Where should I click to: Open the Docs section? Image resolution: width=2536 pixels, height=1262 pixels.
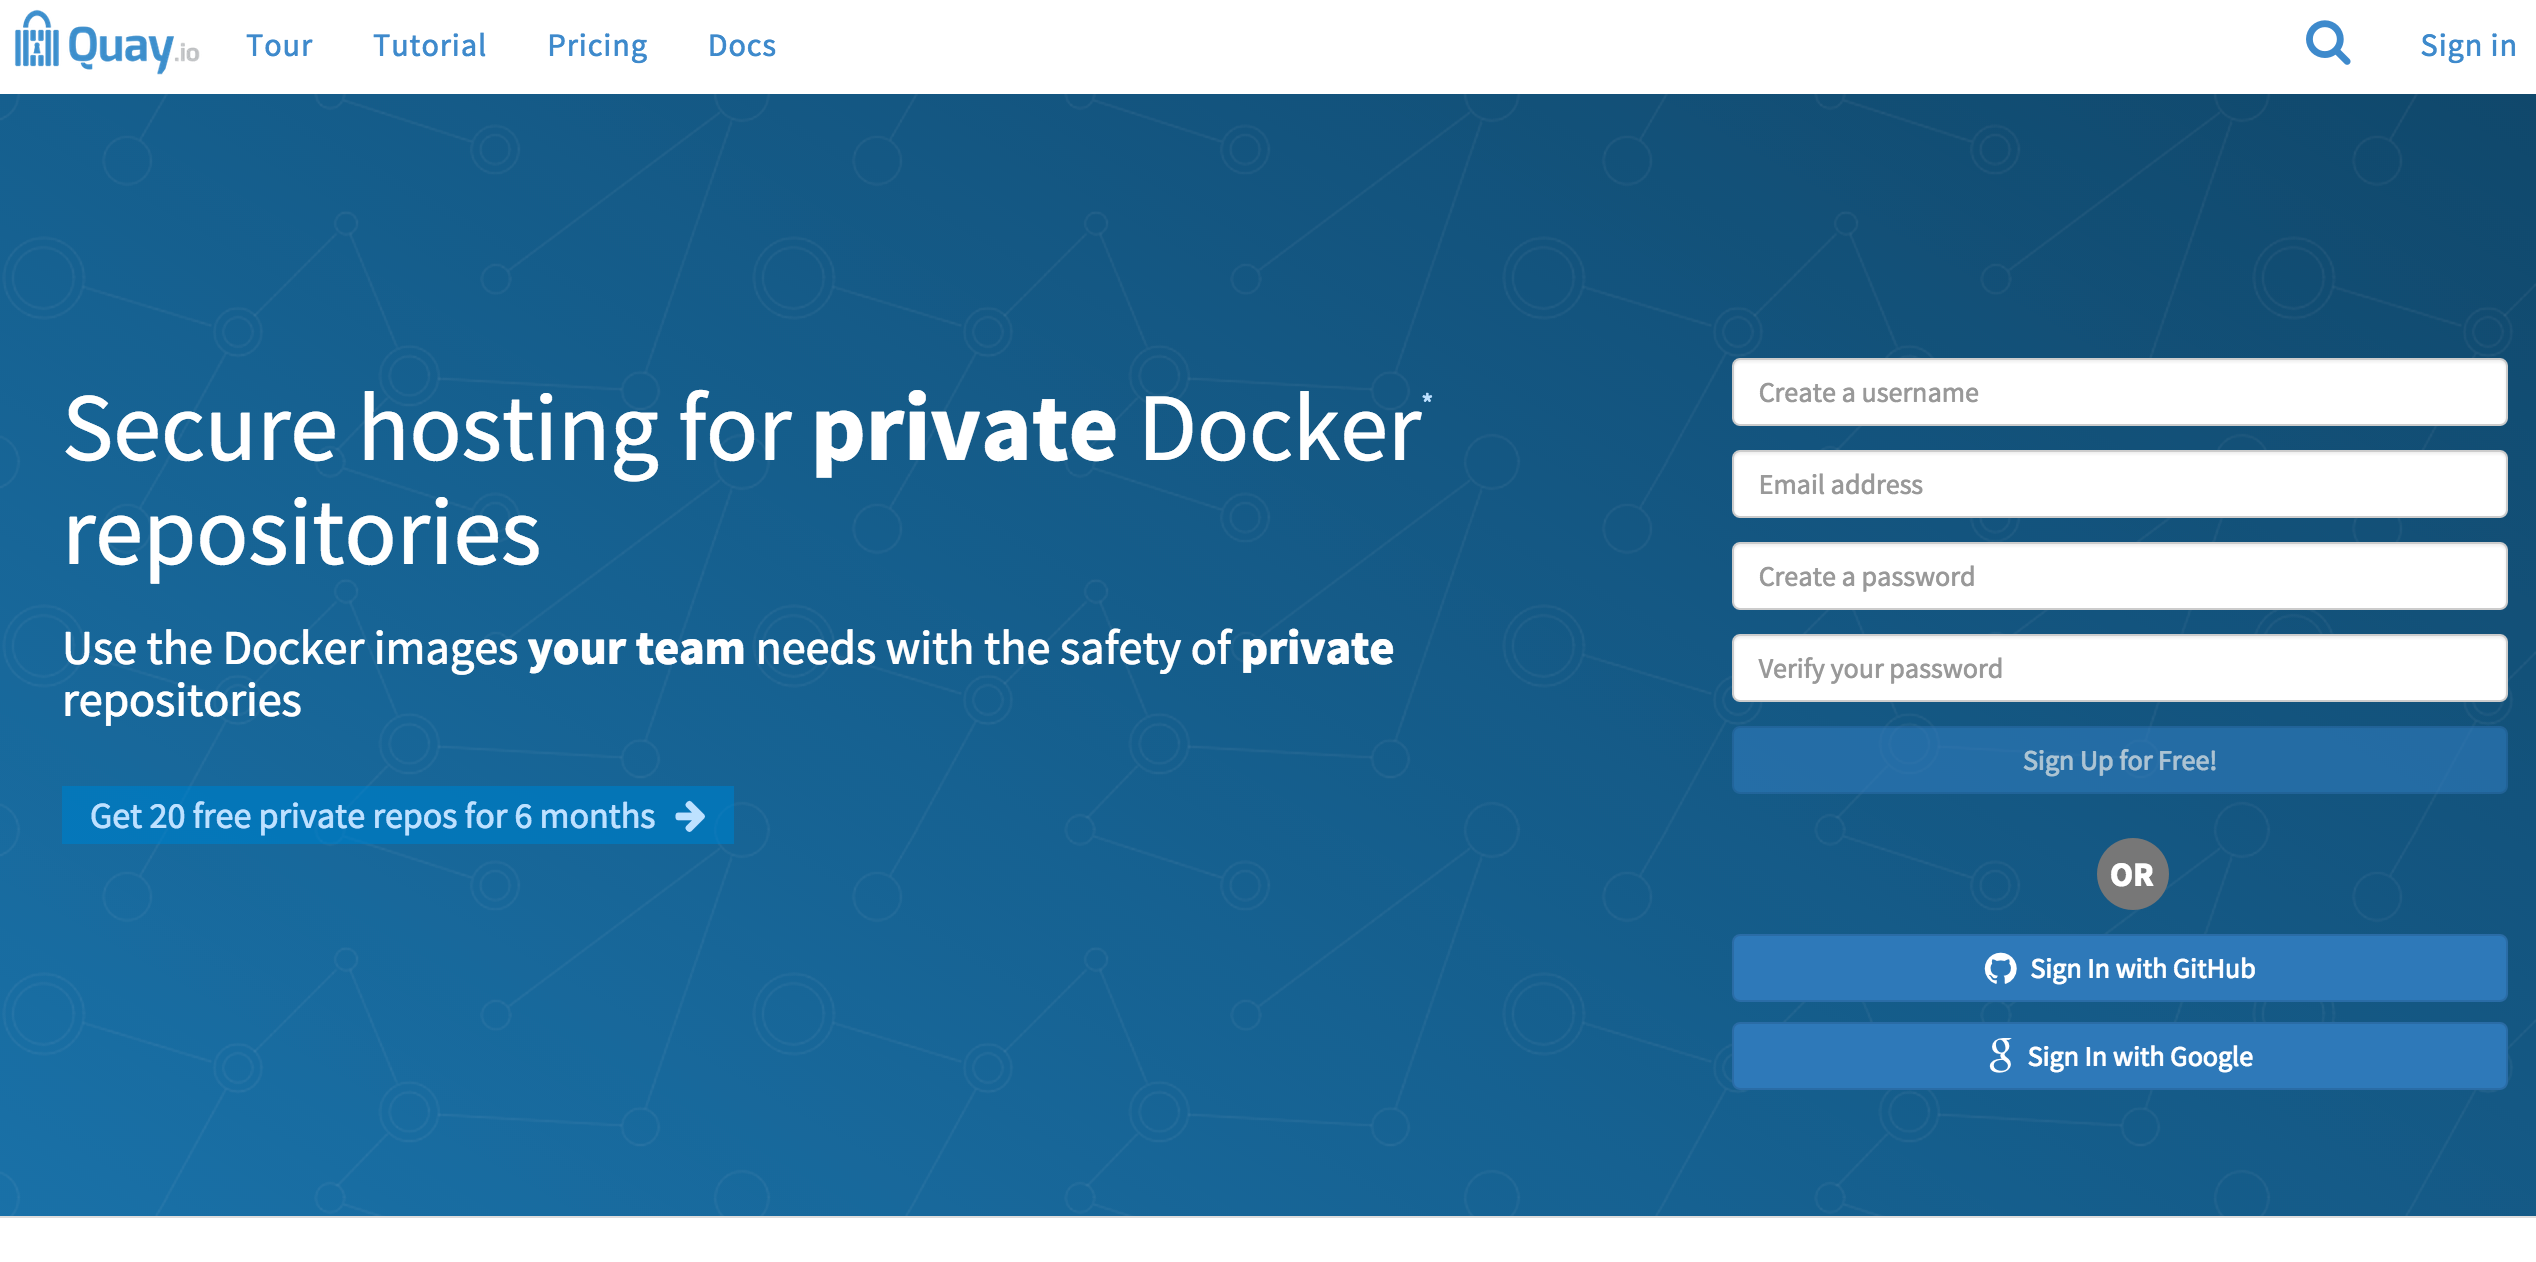(741, 45)
